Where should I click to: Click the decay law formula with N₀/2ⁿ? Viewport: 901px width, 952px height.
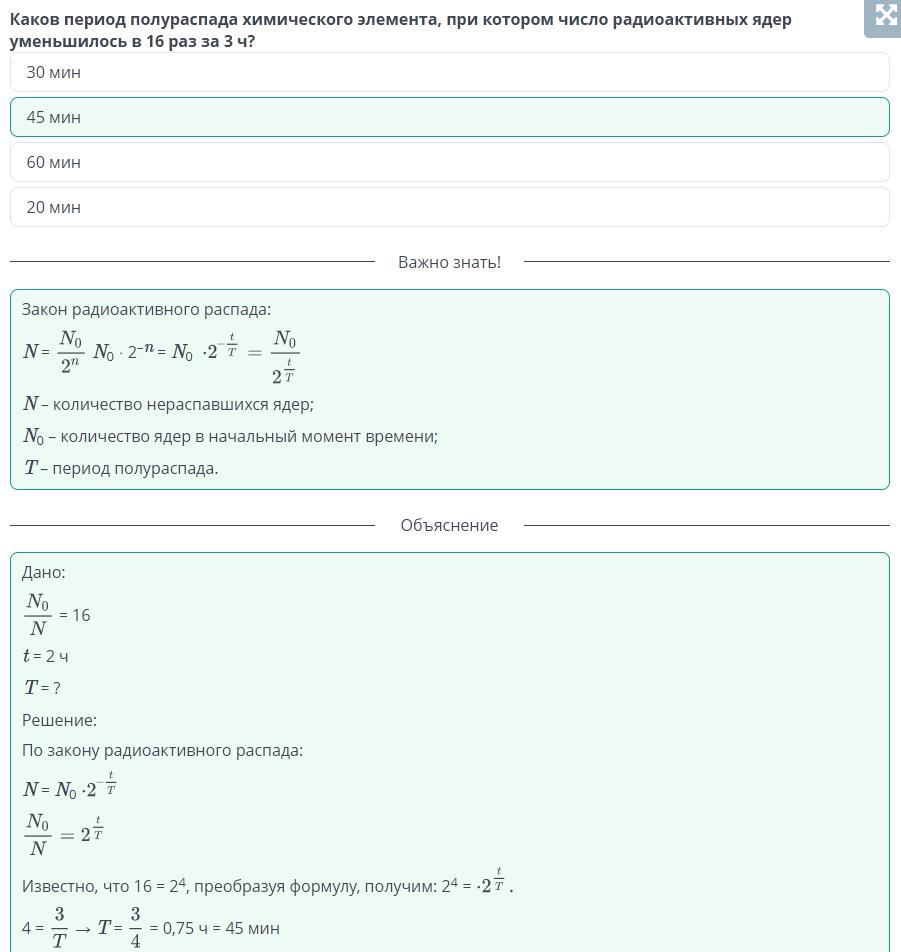[x=162, y=356]
